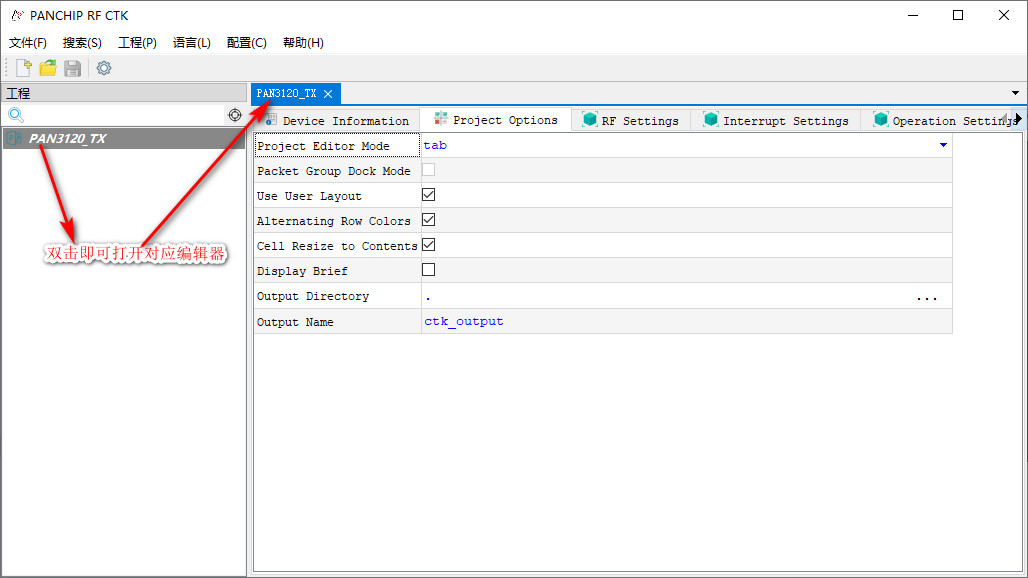Toggle Cell Resize to Contents checkbox
The image size is (1028, 578).
coord(429,245)
